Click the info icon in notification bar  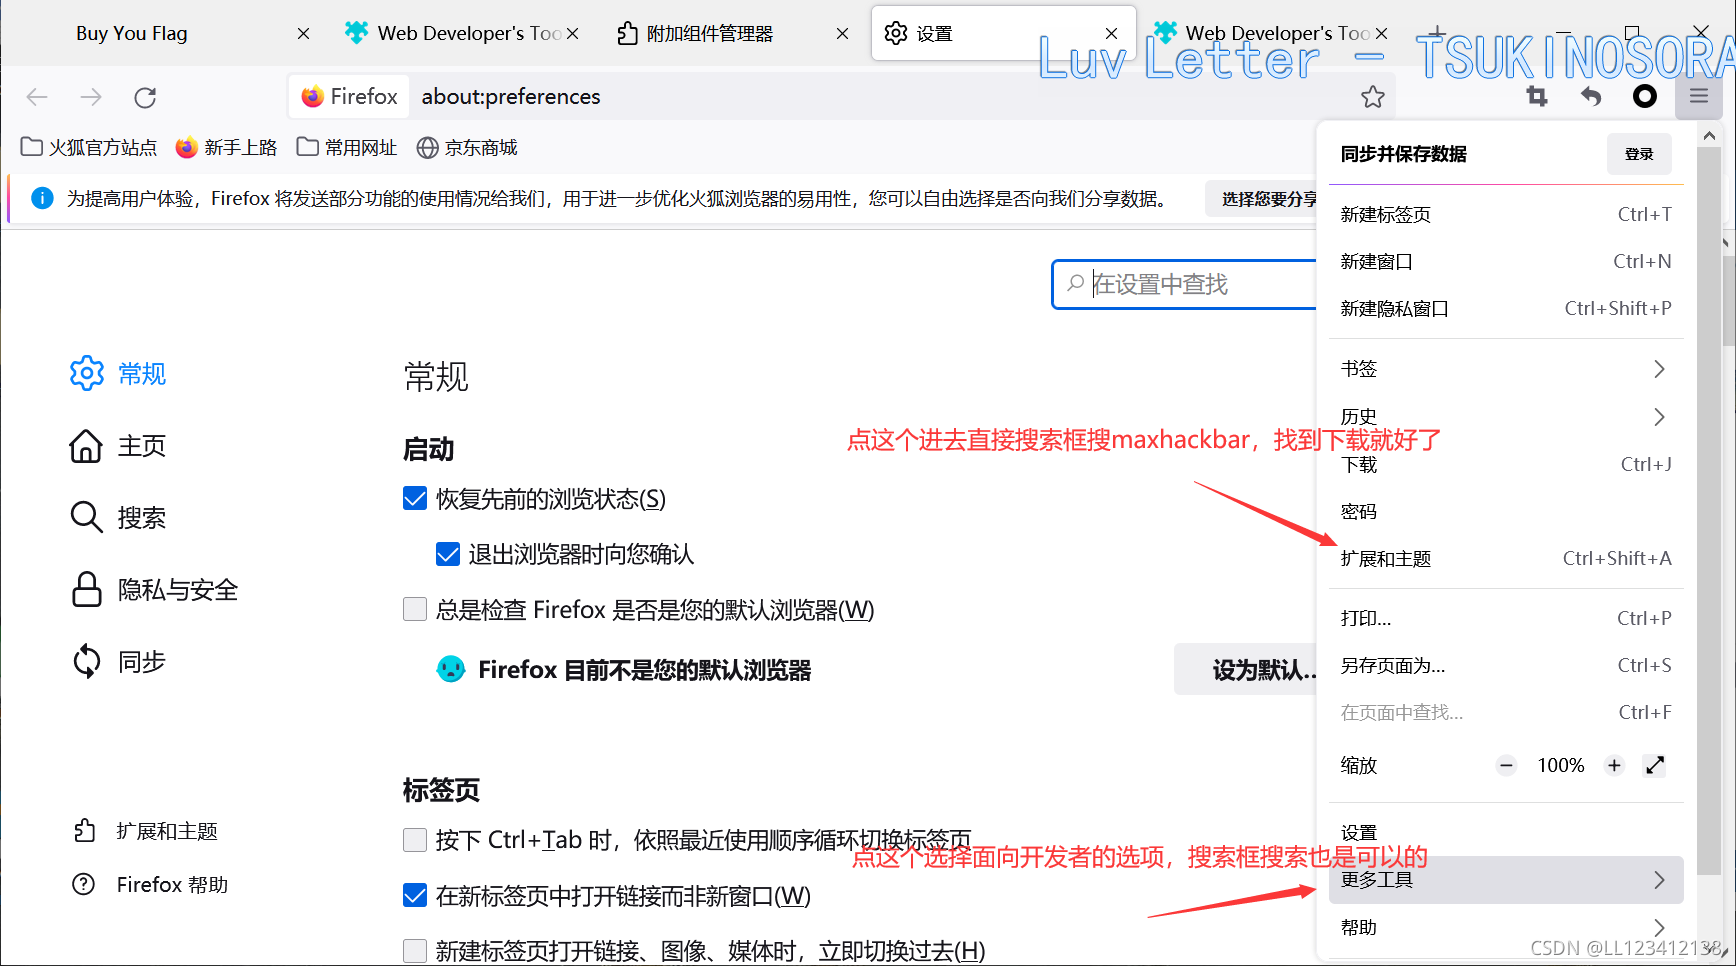point(42,198)
